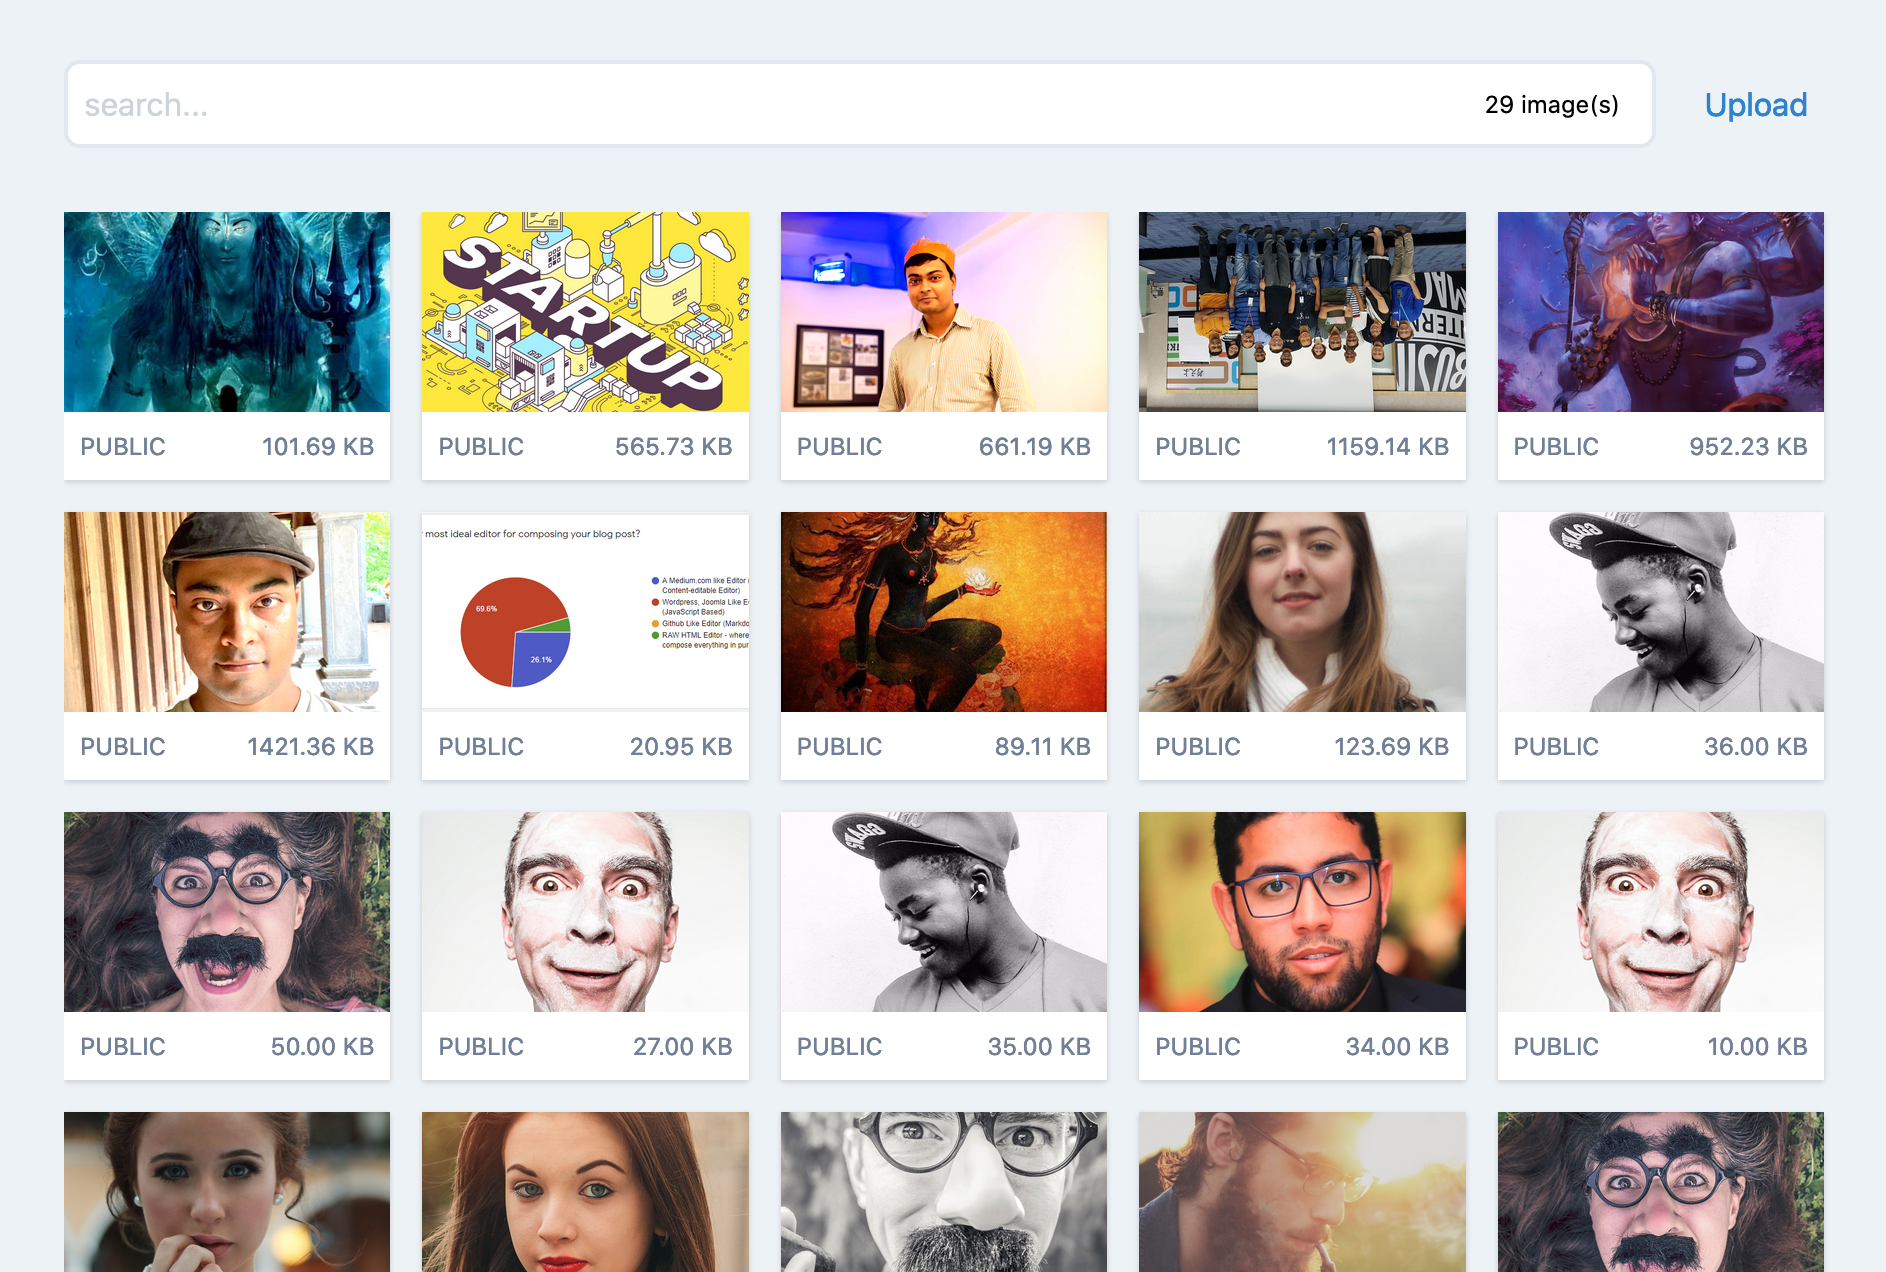This screenshot has height=1272, width=1886.
Task: Click PUBLIC label on the 661.19 KB card
Action: pyautogui.click(x=840, y=447)
